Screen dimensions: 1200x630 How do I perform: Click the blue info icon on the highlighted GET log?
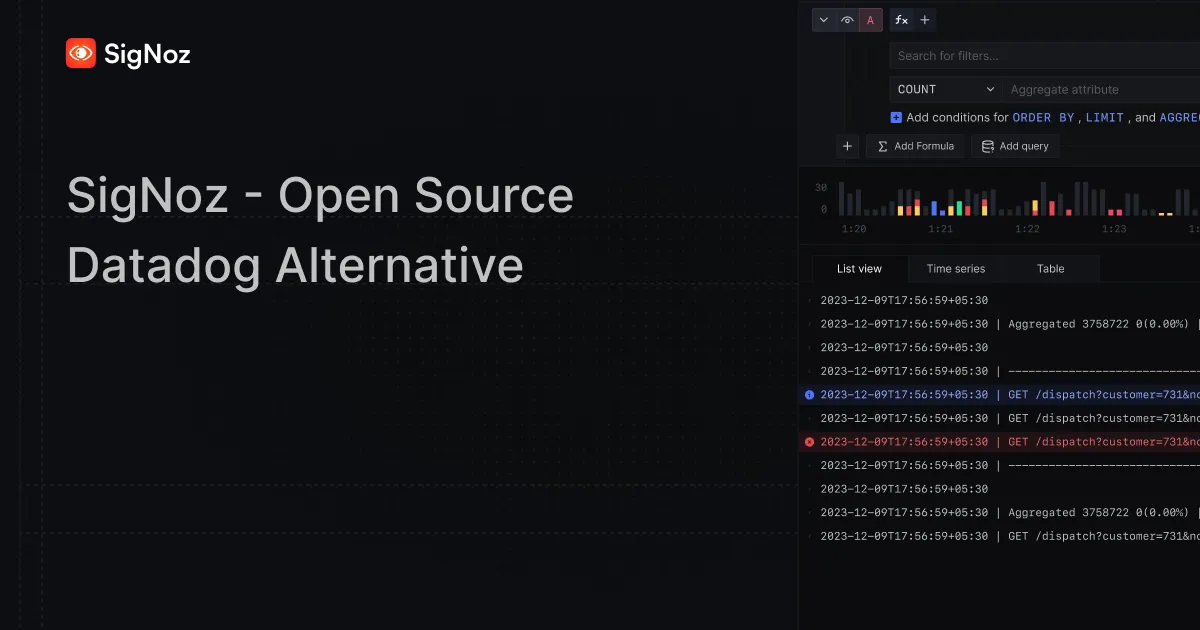808,394
